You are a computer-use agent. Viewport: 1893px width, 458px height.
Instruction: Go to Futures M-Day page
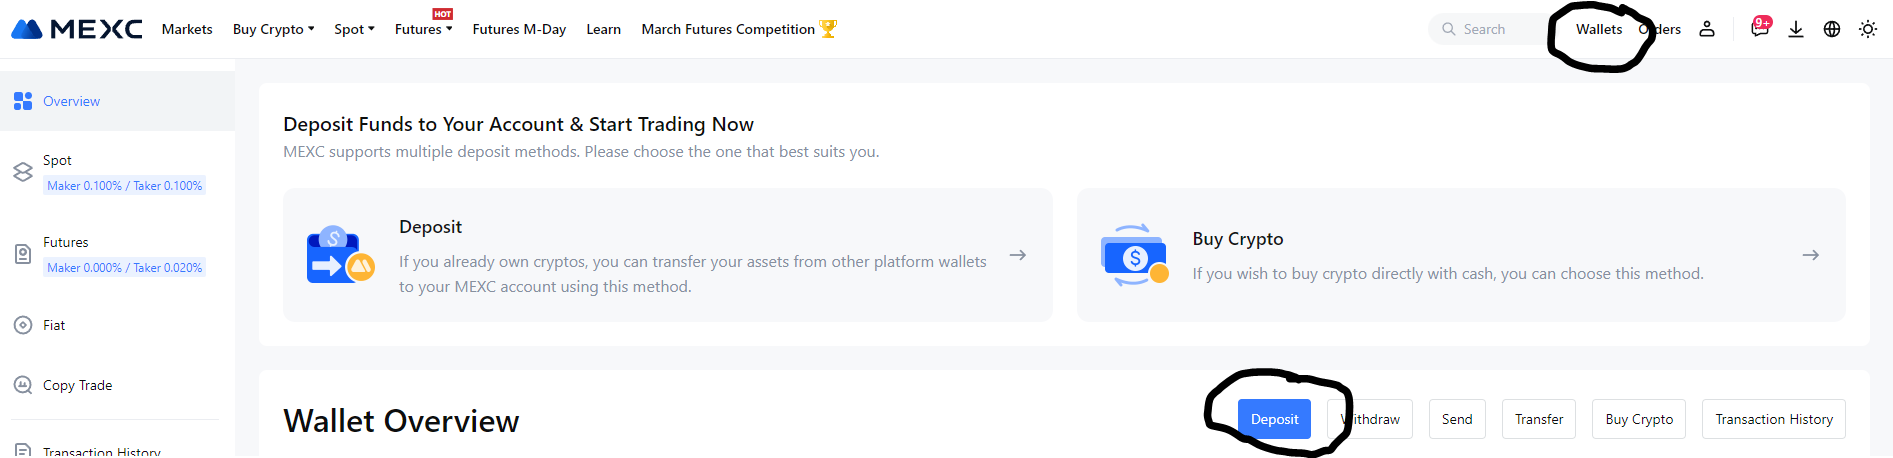tap(519, 29)
